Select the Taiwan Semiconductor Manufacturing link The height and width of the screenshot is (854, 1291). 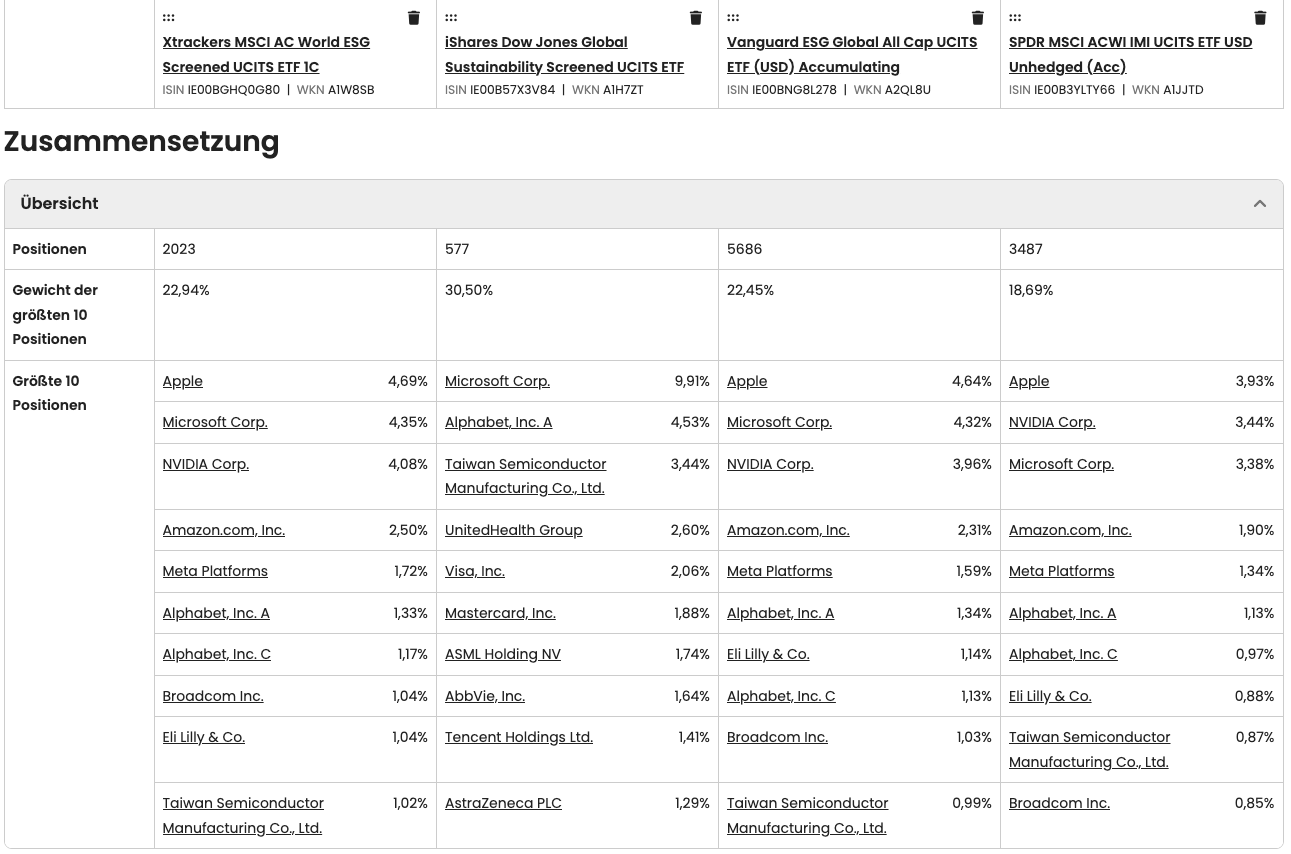coord(525,476)
